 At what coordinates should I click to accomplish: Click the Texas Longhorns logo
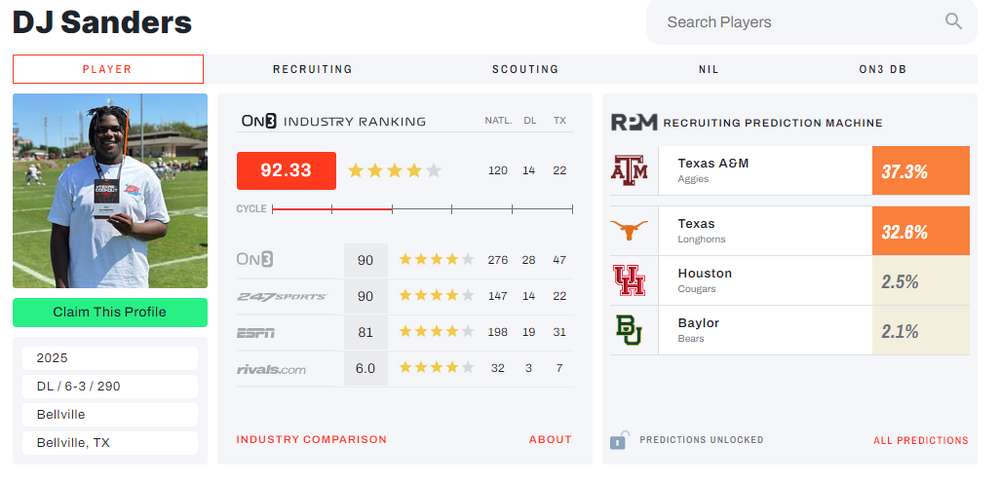tap(629, 231)
